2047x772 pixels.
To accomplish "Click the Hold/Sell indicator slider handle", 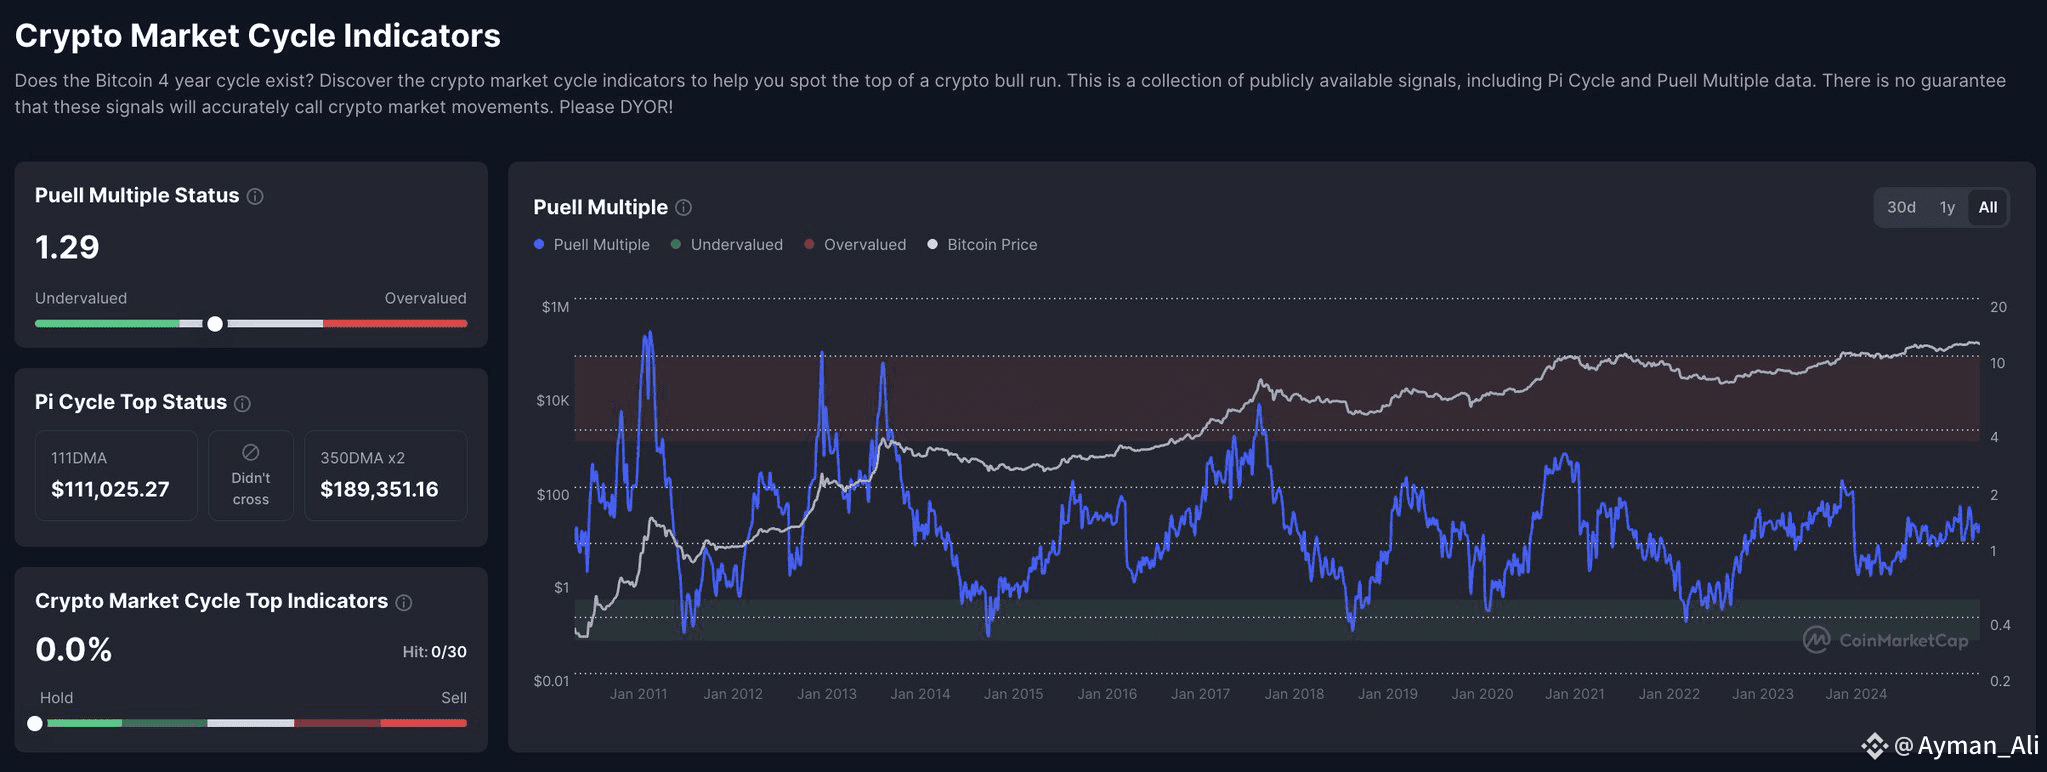I will pyautogui.click(x=35, y=723).
